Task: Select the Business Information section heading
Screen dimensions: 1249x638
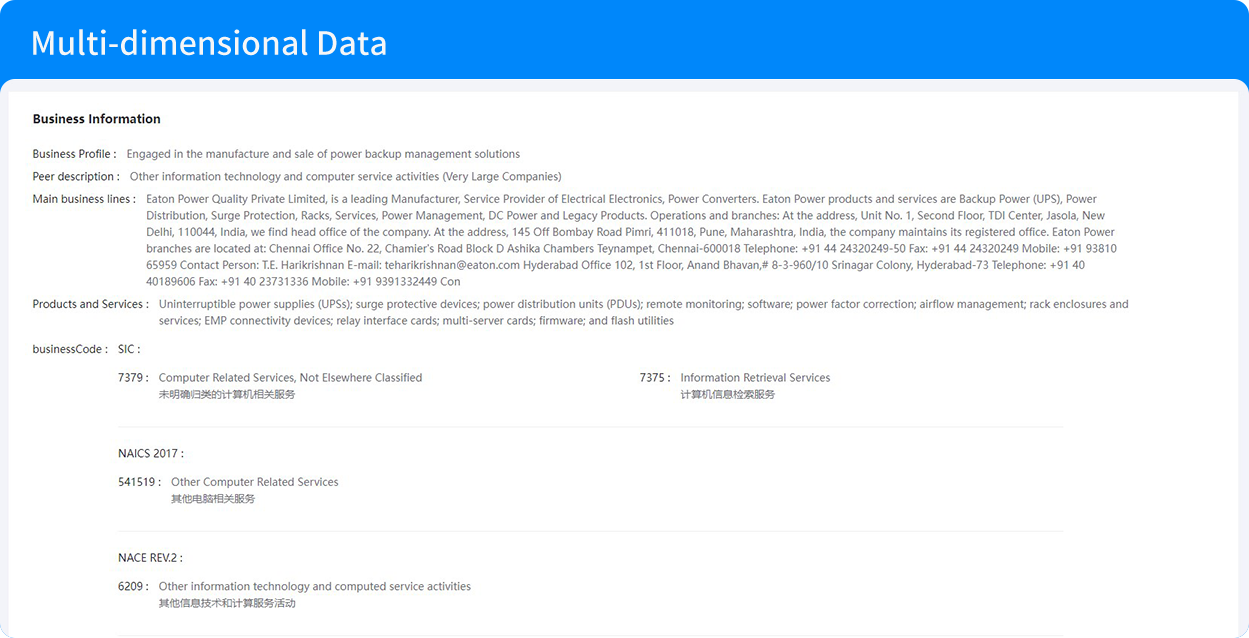Action: 96,119
